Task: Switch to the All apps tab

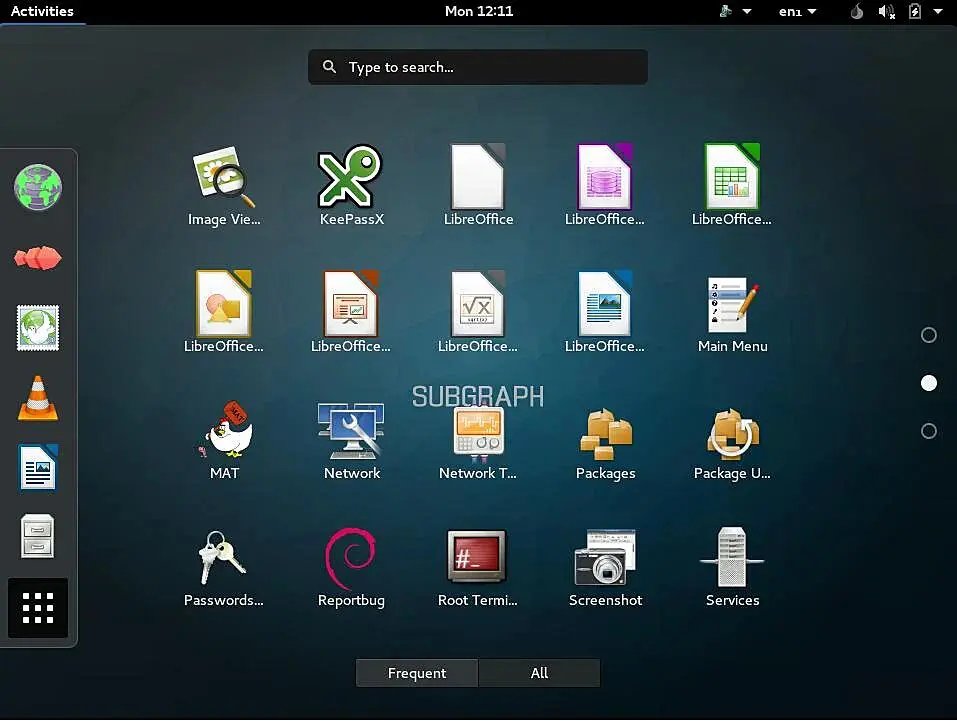Action: point(539,673)
